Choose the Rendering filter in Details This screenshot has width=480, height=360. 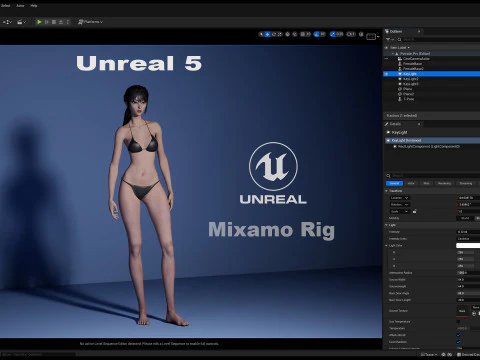444,183
